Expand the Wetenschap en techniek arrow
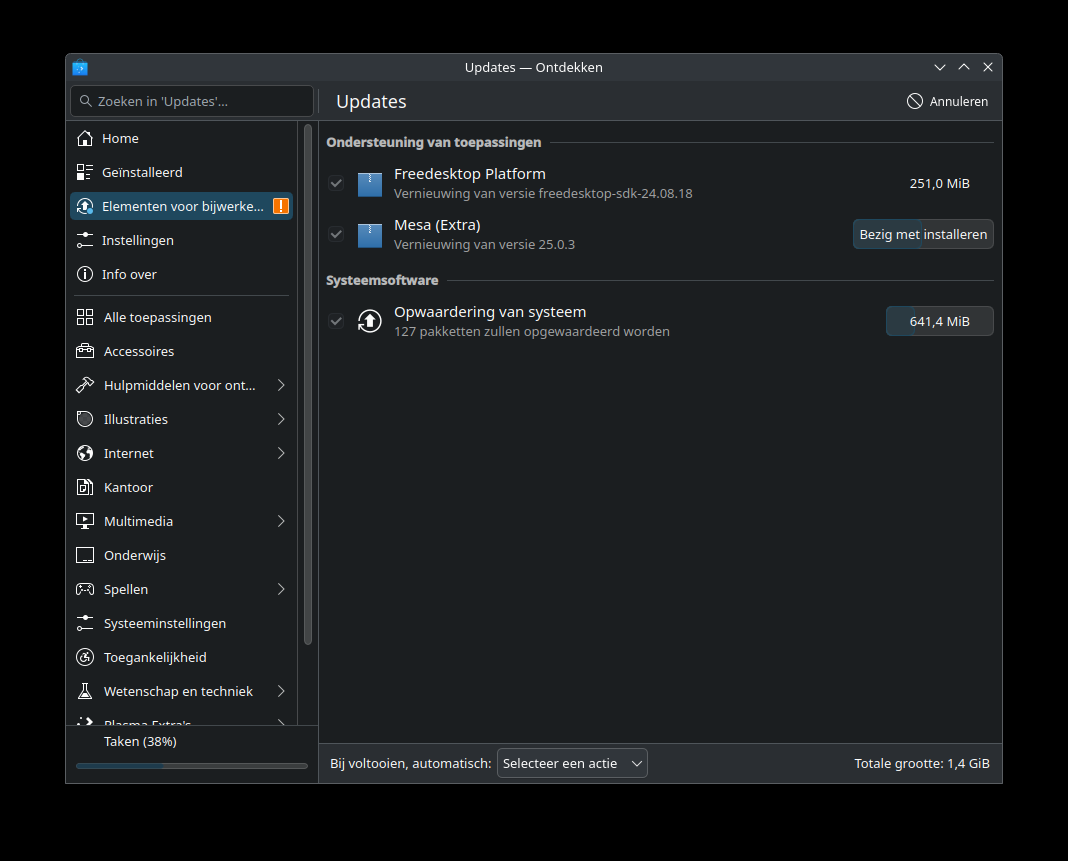 click(x=281, y=692)
